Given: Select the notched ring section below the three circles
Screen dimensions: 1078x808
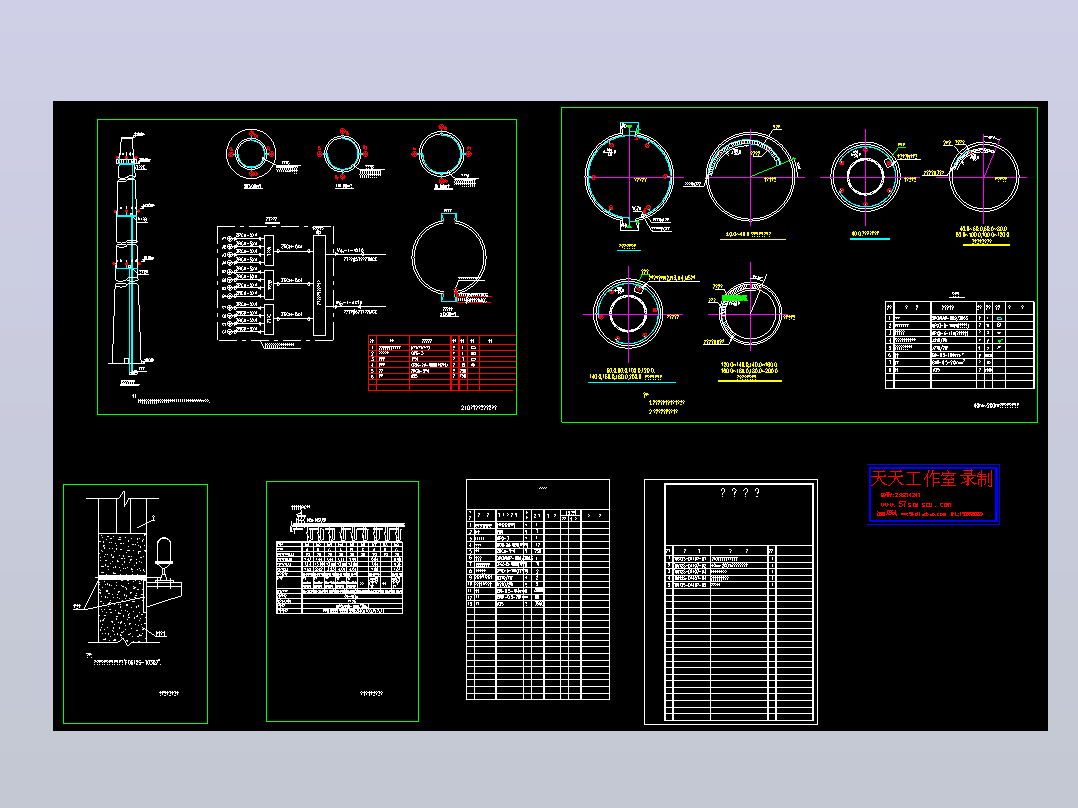Looking at the screenshot, I should (x=449, y=256).
